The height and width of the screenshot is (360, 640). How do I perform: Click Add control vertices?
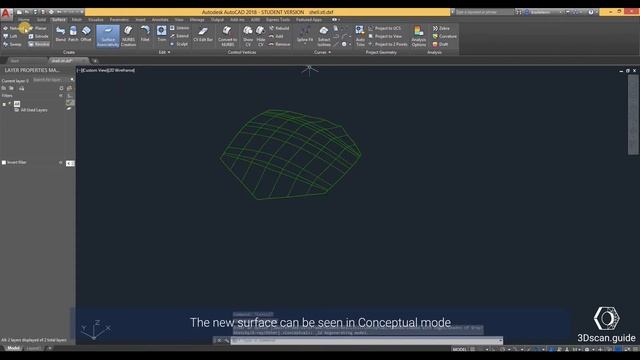(x=276, y=36)
